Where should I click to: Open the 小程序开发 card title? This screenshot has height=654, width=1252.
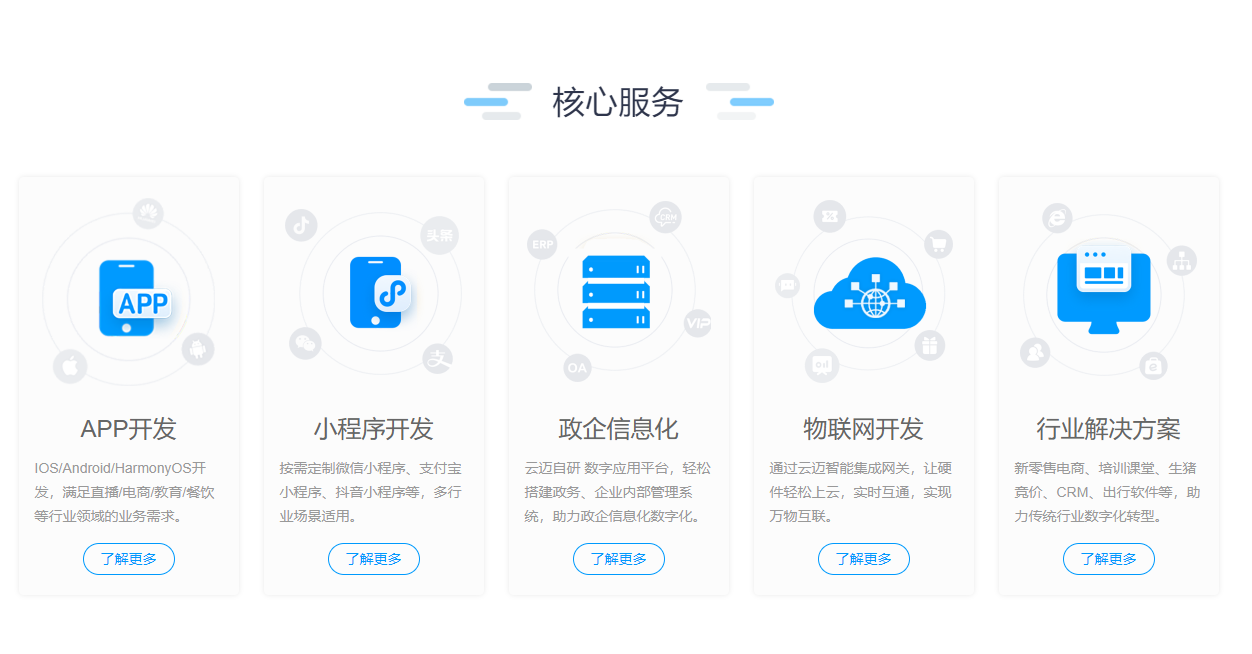(x=374, y=429)
